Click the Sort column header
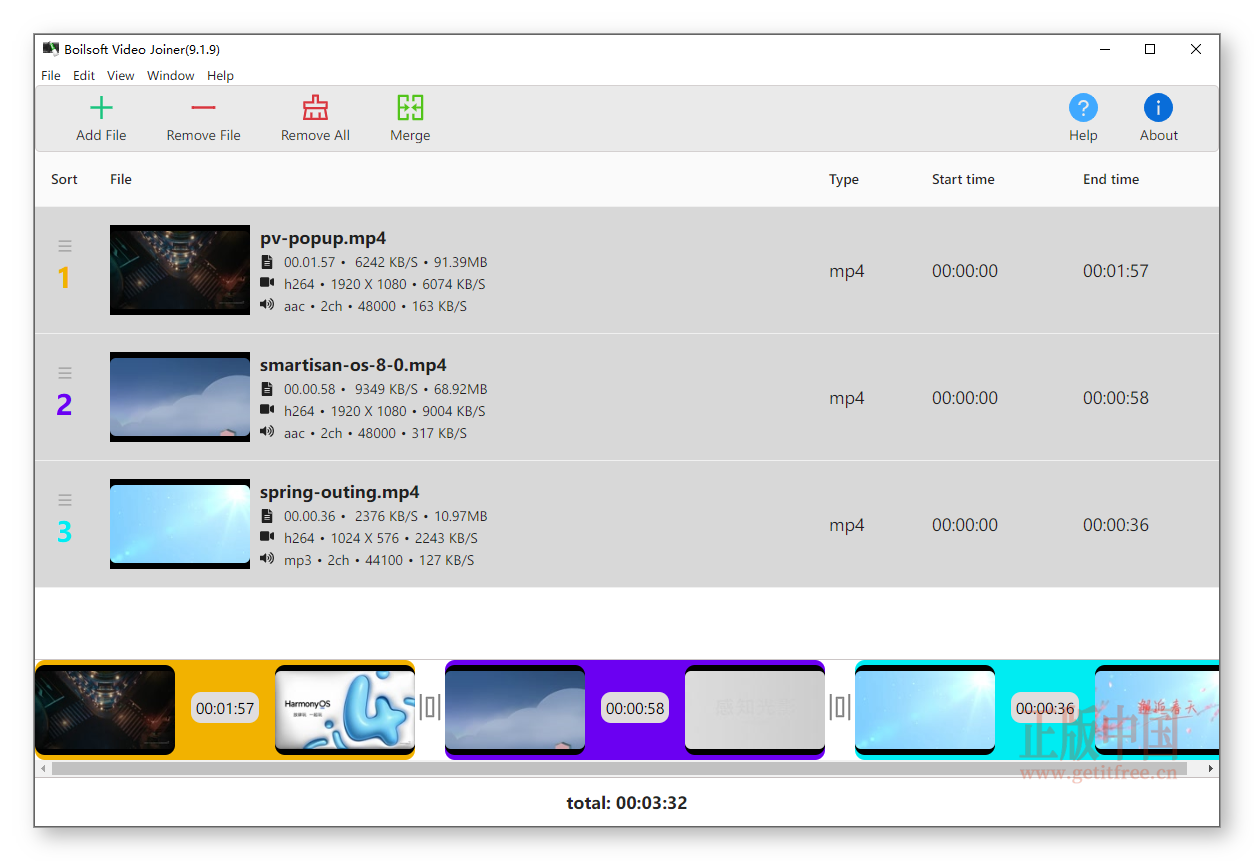Viewport: 1254px width, 861px height. [64, 180]
